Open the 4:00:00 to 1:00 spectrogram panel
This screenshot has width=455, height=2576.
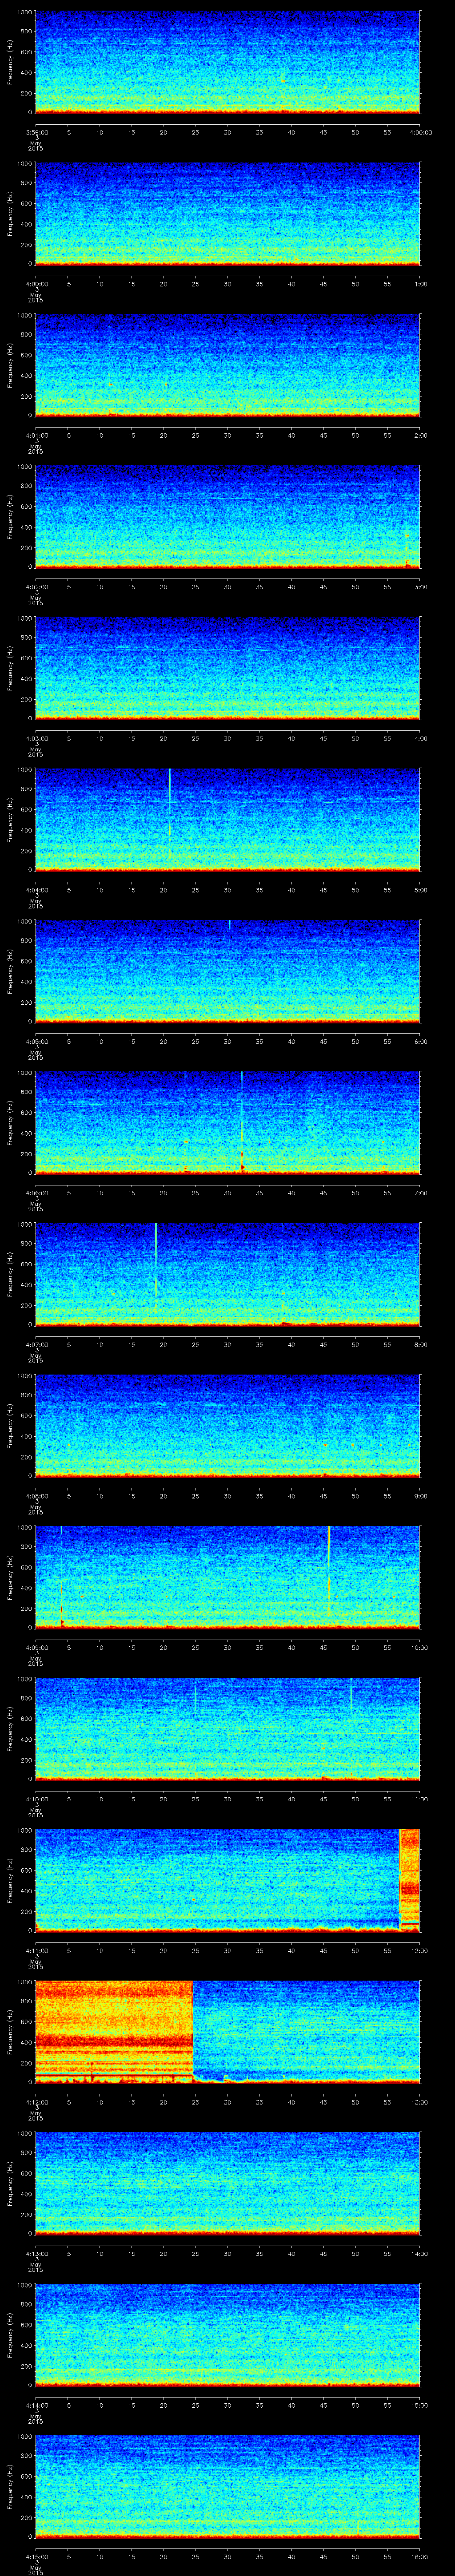[x=228, y=213]
